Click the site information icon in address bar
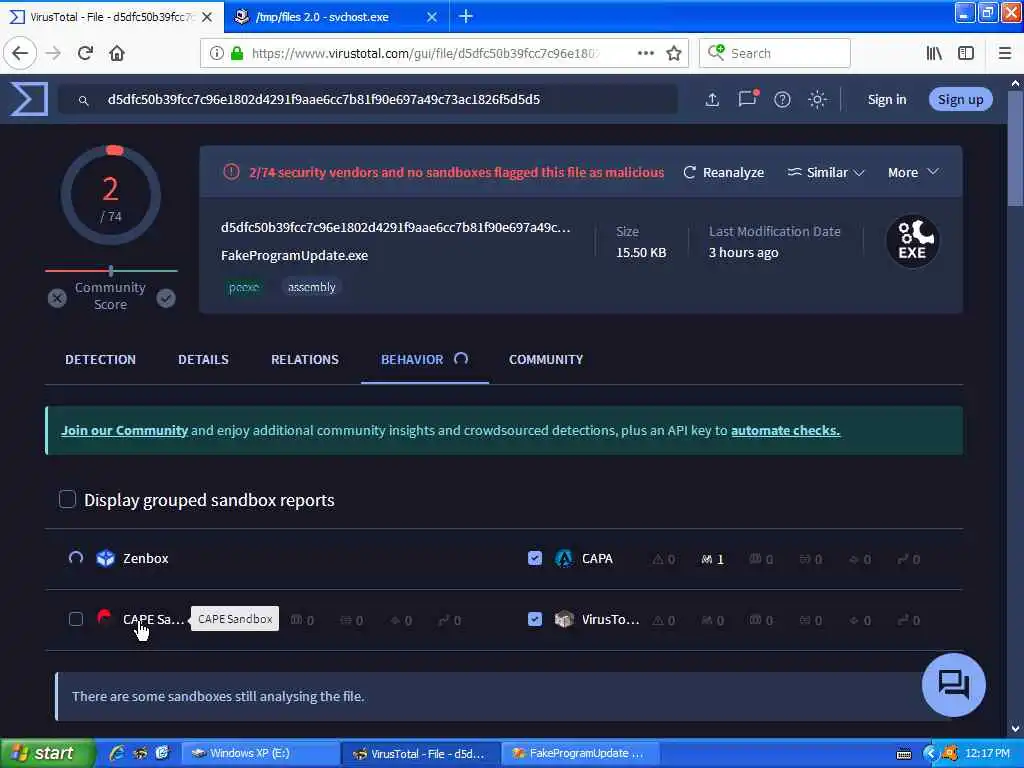This screenshot has width=1024, height=768. tap(216, 53)
